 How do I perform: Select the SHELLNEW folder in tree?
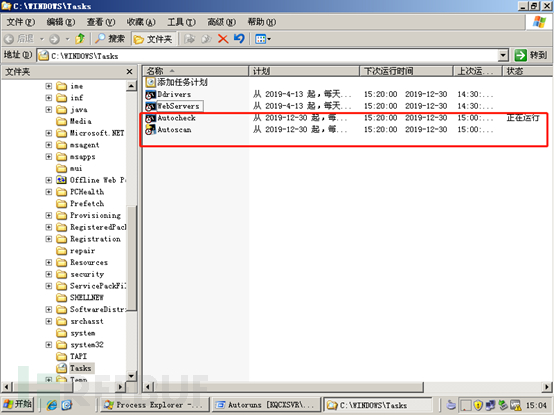click(x=80, y=297)
